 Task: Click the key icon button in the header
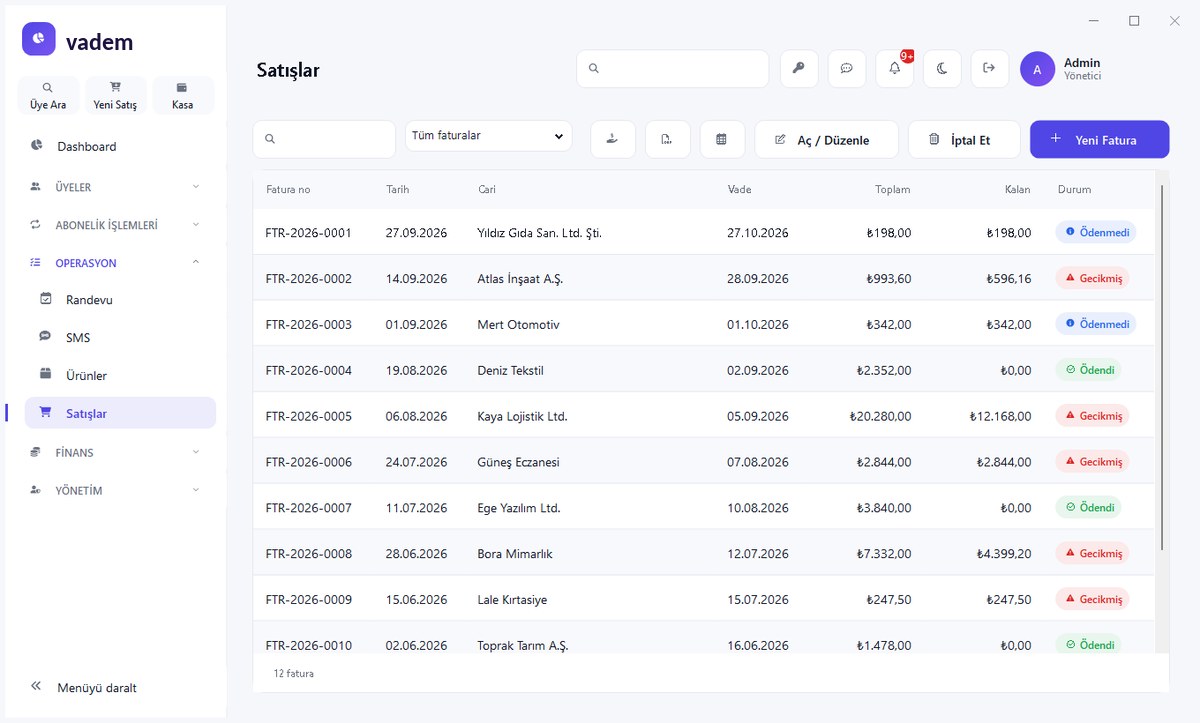pos(799,68)
